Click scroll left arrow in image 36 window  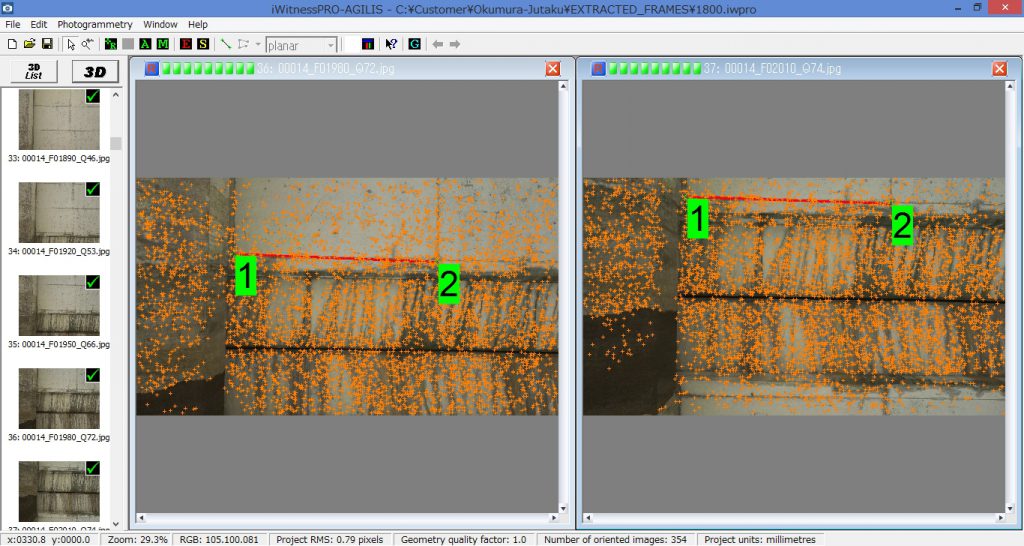coord(140,518)
